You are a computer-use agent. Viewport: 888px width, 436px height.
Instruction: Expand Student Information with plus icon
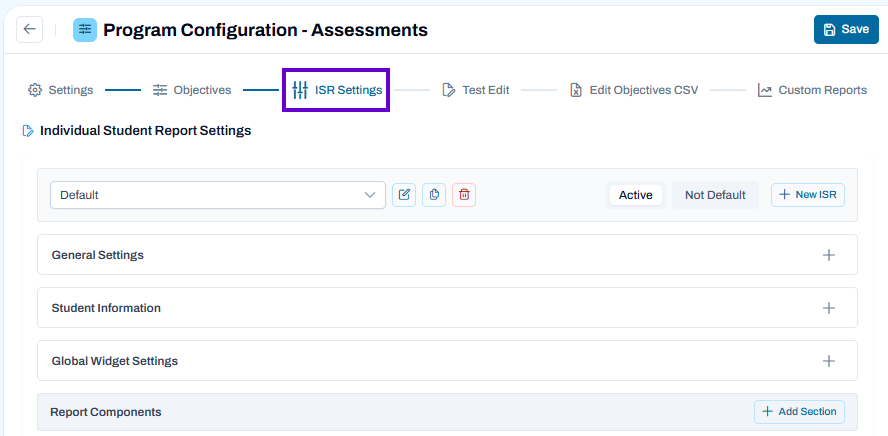click(x=829, y=308)
